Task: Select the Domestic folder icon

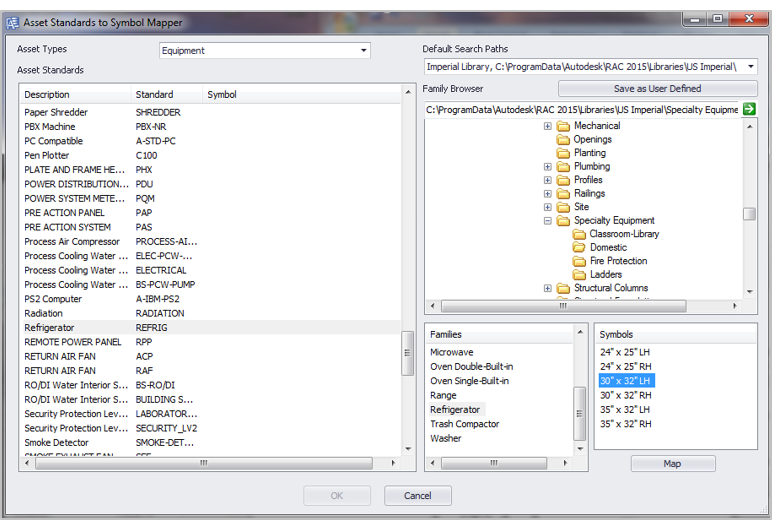Action: pyautogui.click(x=580, y=247)
